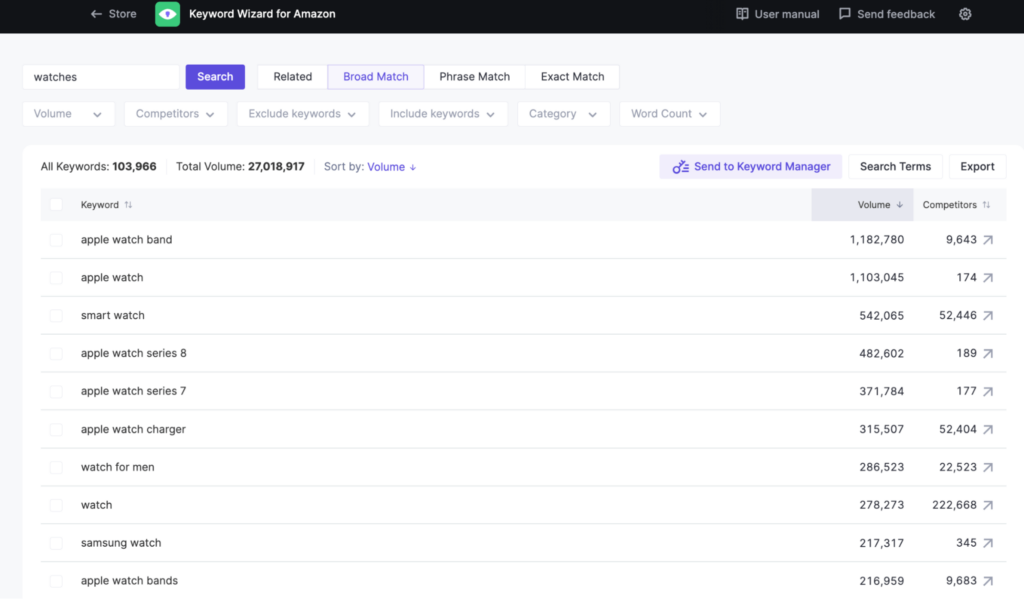The image size is (1024, 599).
Task: Switch to the Phrase Match tab
Action: 474,76
